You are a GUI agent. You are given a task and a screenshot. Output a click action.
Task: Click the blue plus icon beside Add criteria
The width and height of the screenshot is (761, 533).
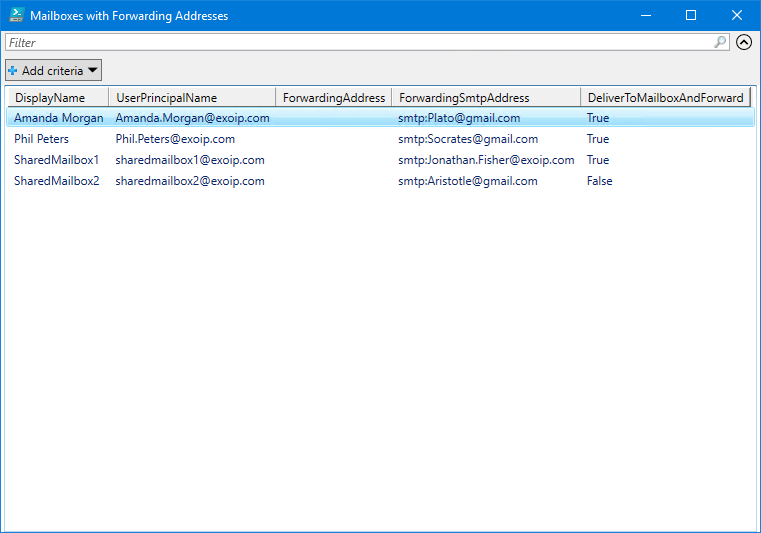point(13,70)
